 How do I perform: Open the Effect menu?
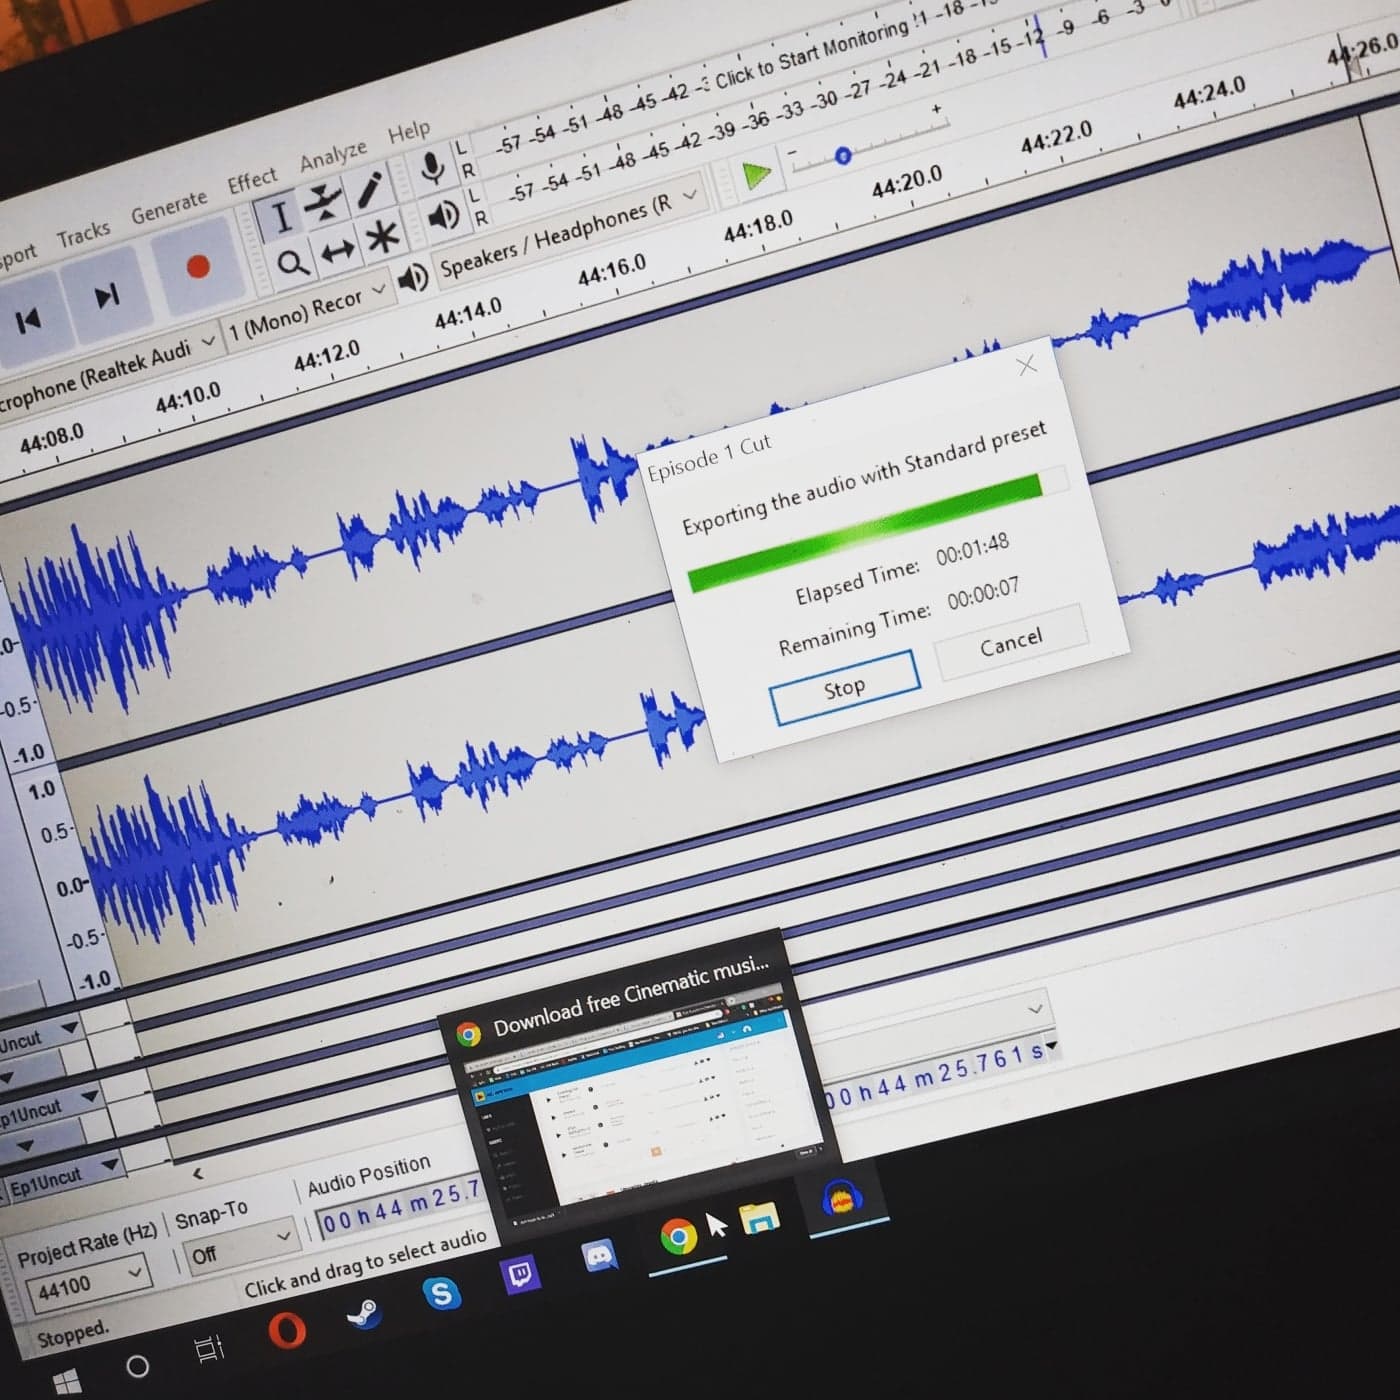click(x=252, y=181)
